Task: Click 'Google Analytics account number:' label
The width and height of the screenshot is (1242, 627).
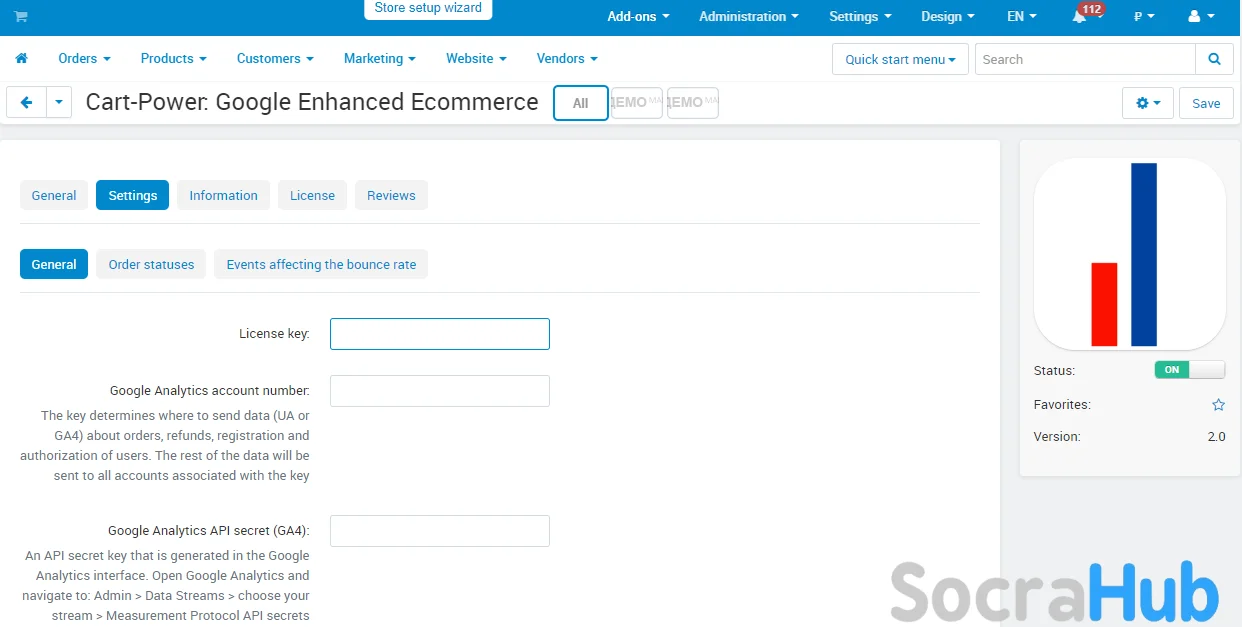Action: pyautogui.click(x=209, y=391)
